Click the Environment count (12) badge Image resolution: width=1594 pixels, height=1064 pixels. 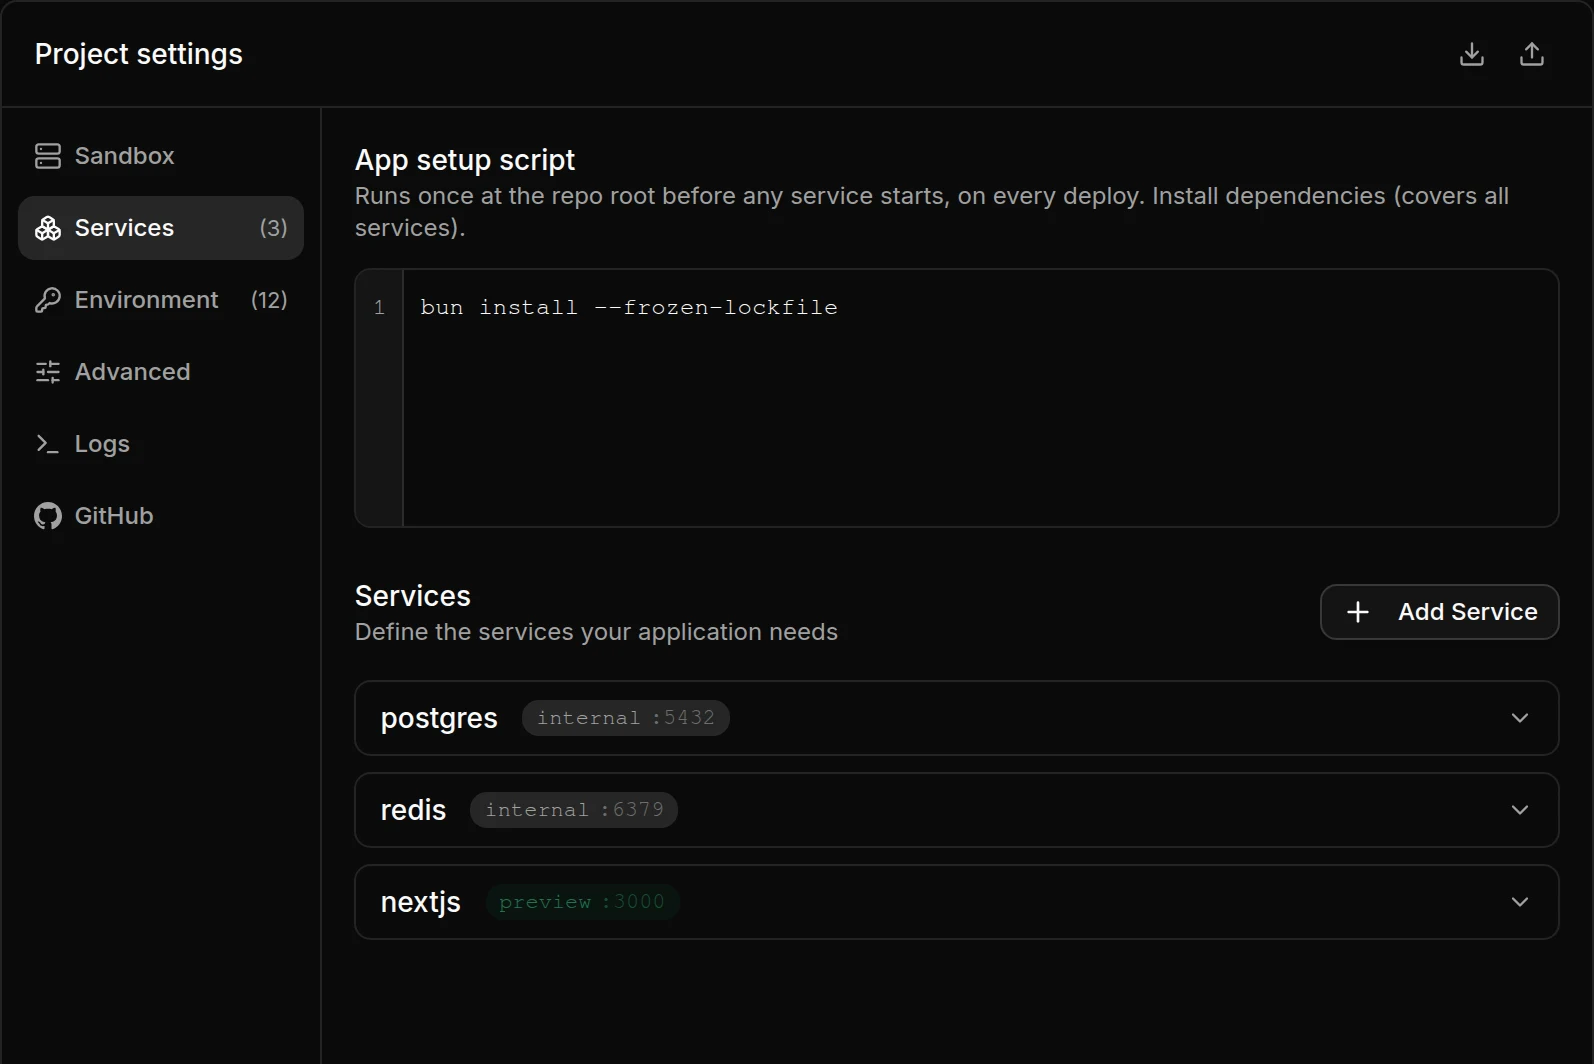pos(269,300)
